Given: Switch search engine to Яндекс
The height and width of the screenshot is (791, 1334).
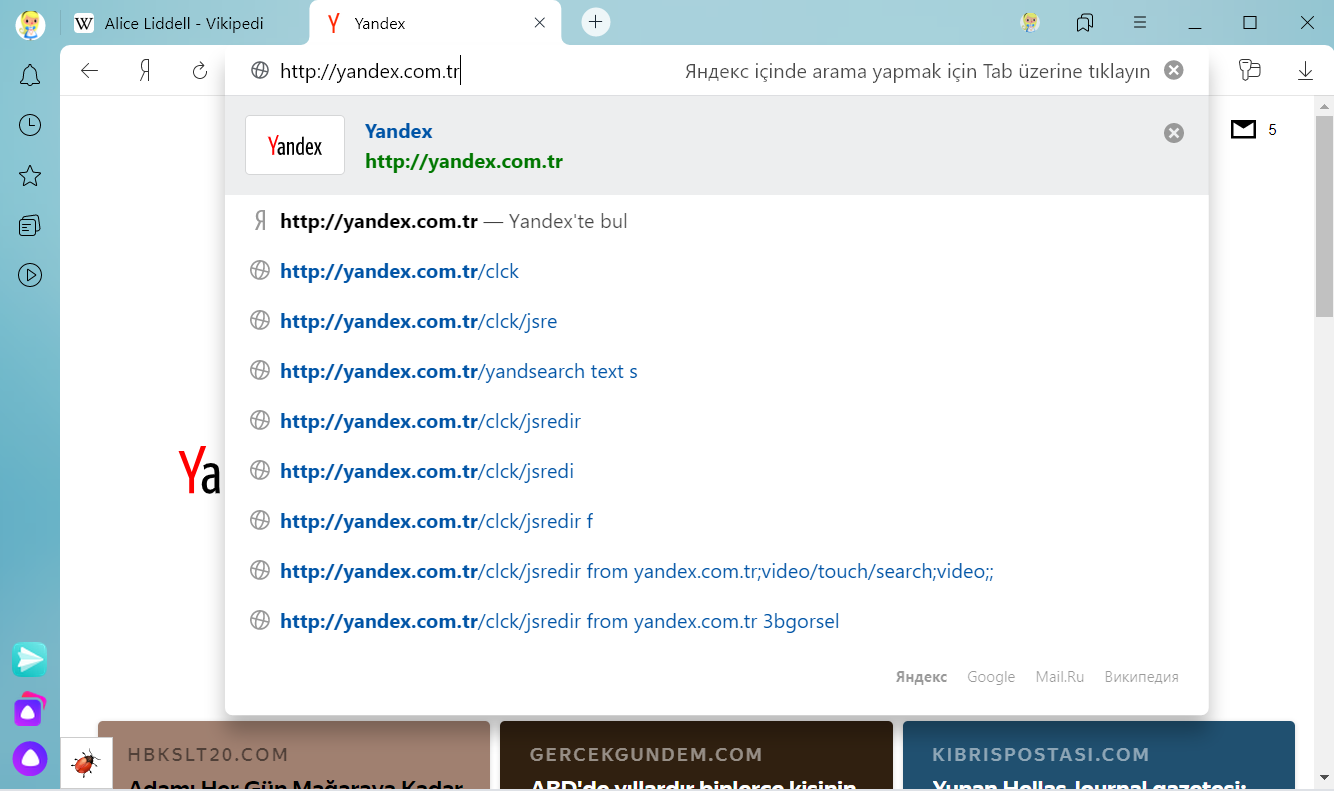Looking at the screenshot, I should coord(921,677).
